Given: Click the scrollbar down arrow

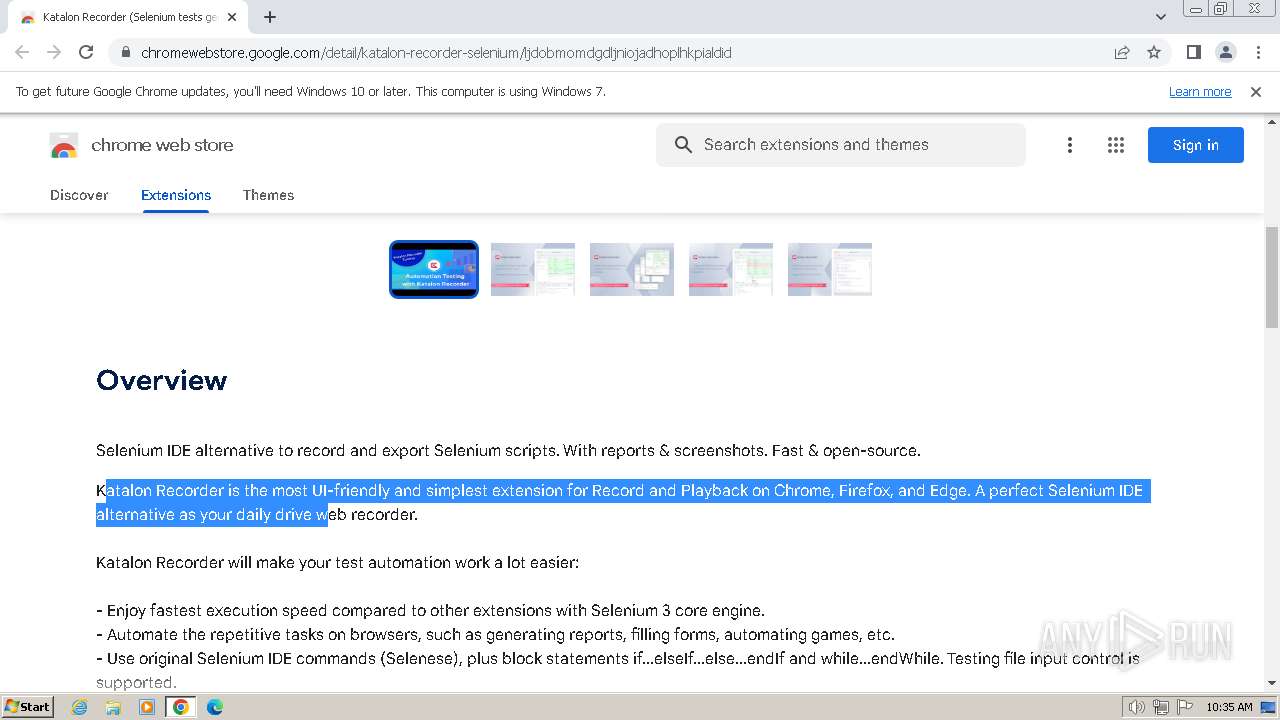Looking at the screenshot, I should pyautogui.click(x=1272, y=682).
